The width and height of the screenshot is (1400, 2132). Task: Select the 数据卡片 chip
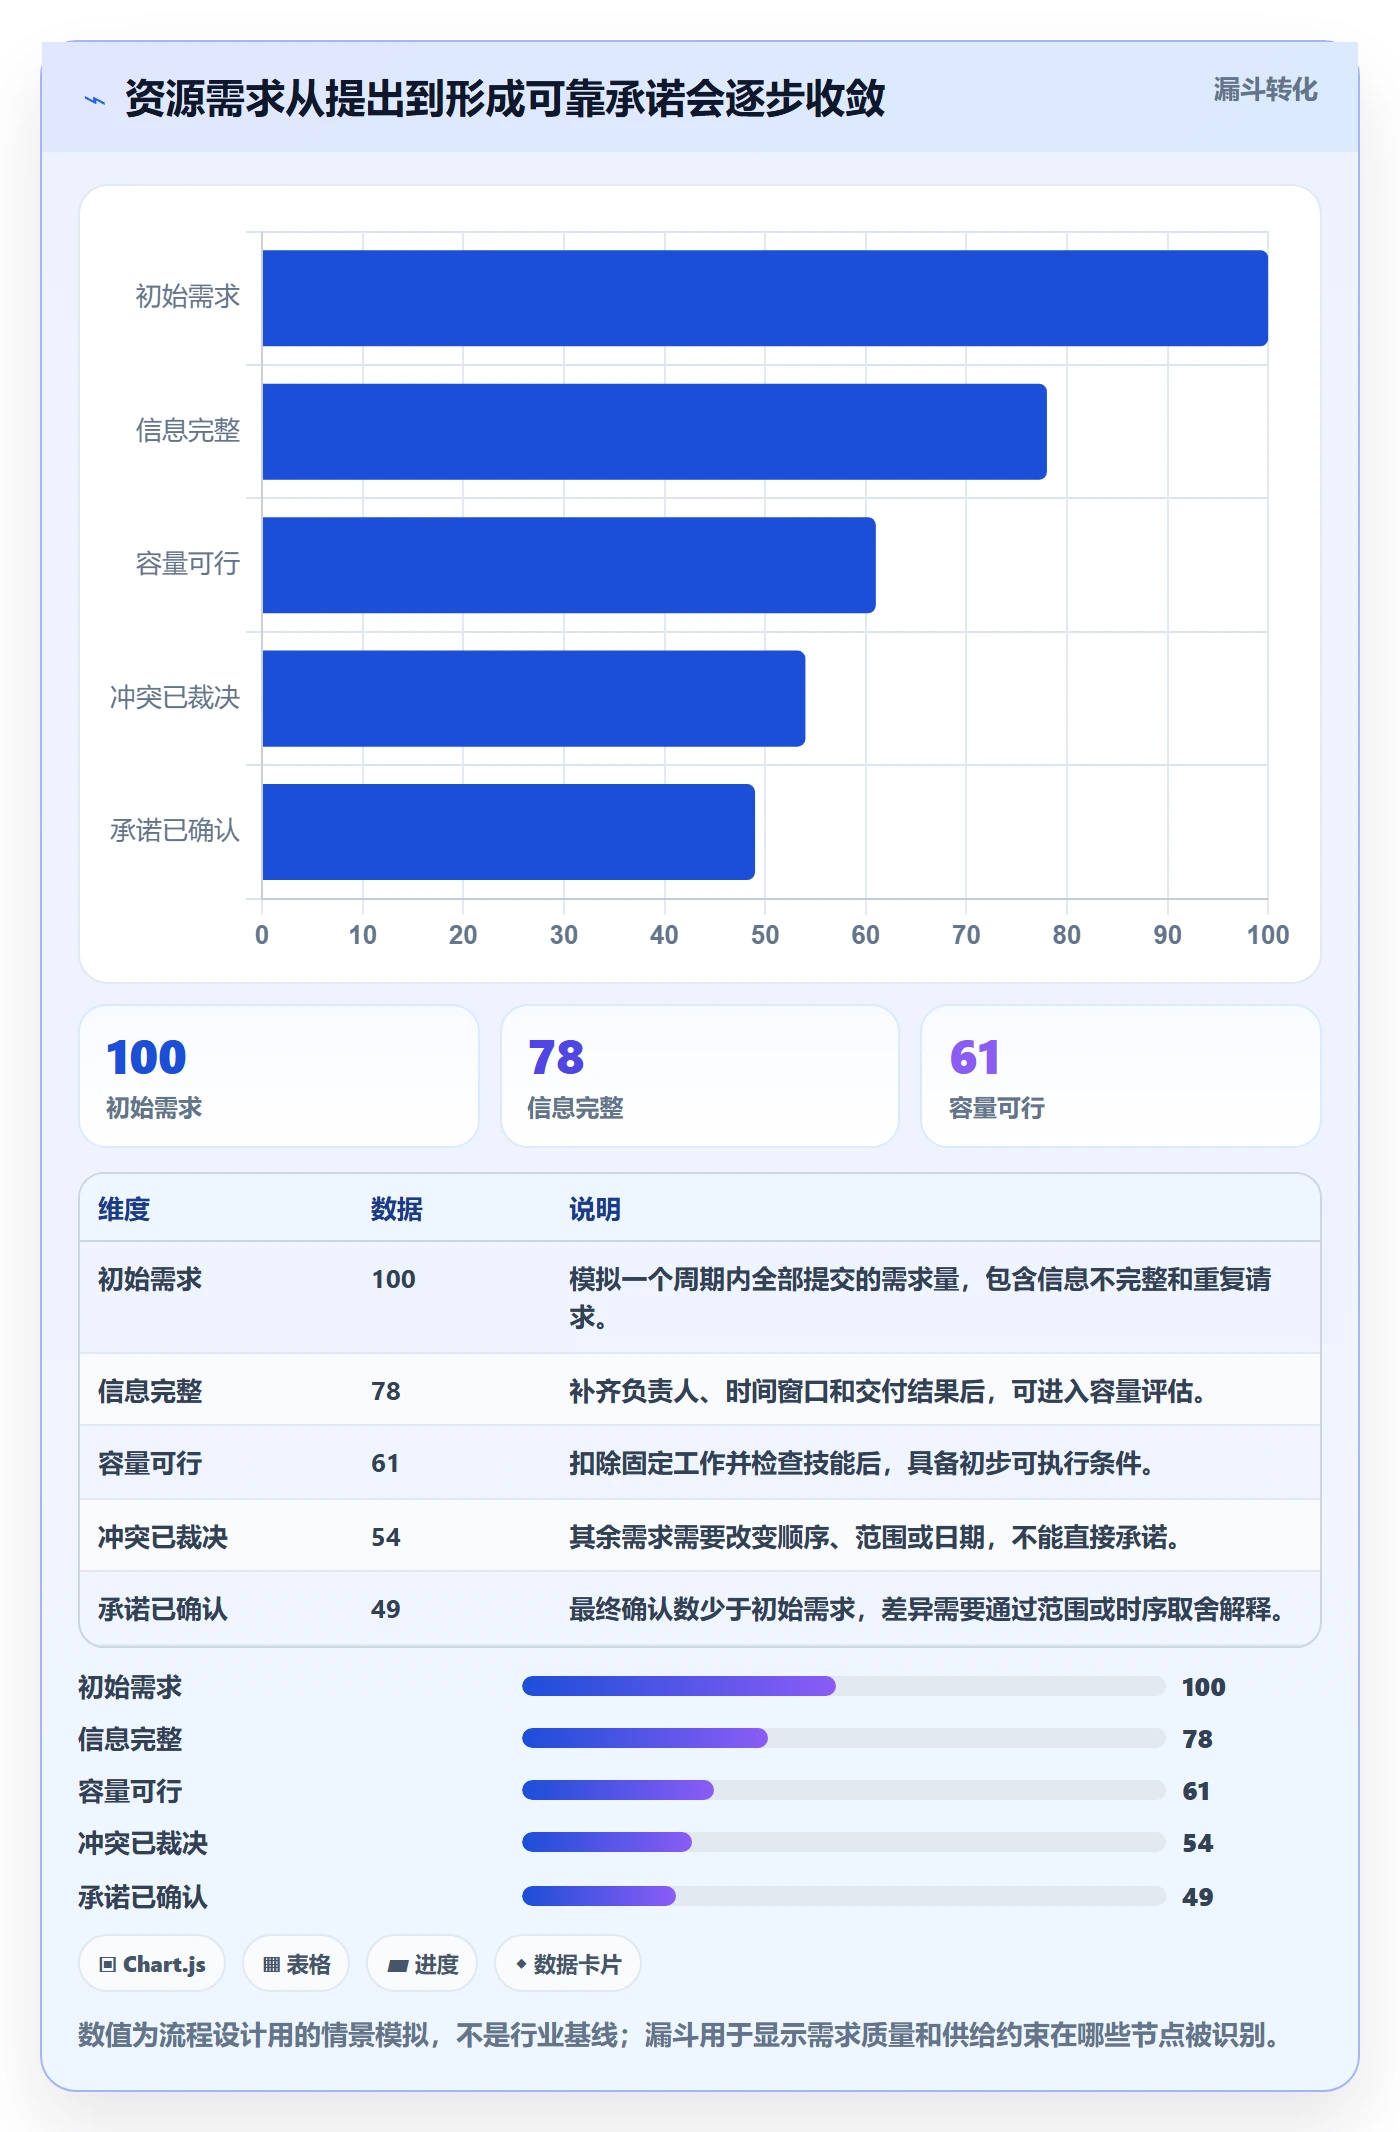[x=568, y=1964]
